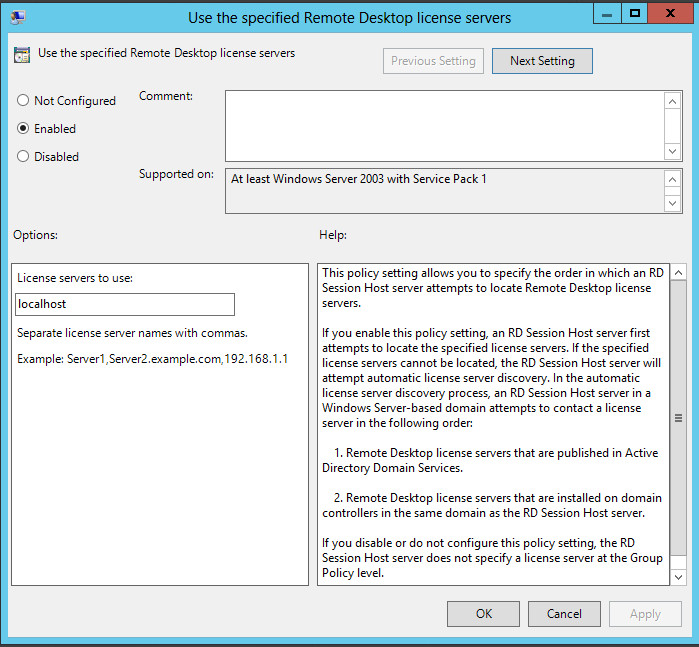Click the Previous Setting button
Viewport: 699px width, 647px height.
[x=433, y=61]
